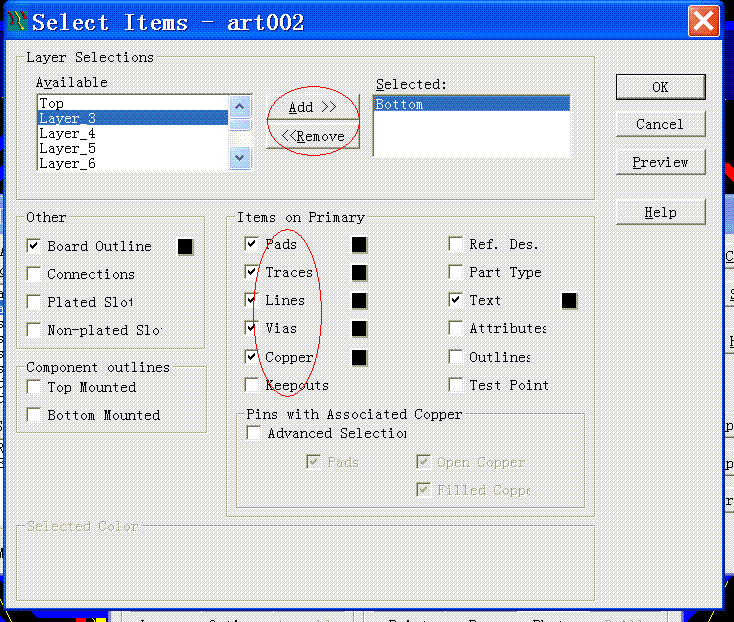Select Layer_5 in Available list

(132, 148)
